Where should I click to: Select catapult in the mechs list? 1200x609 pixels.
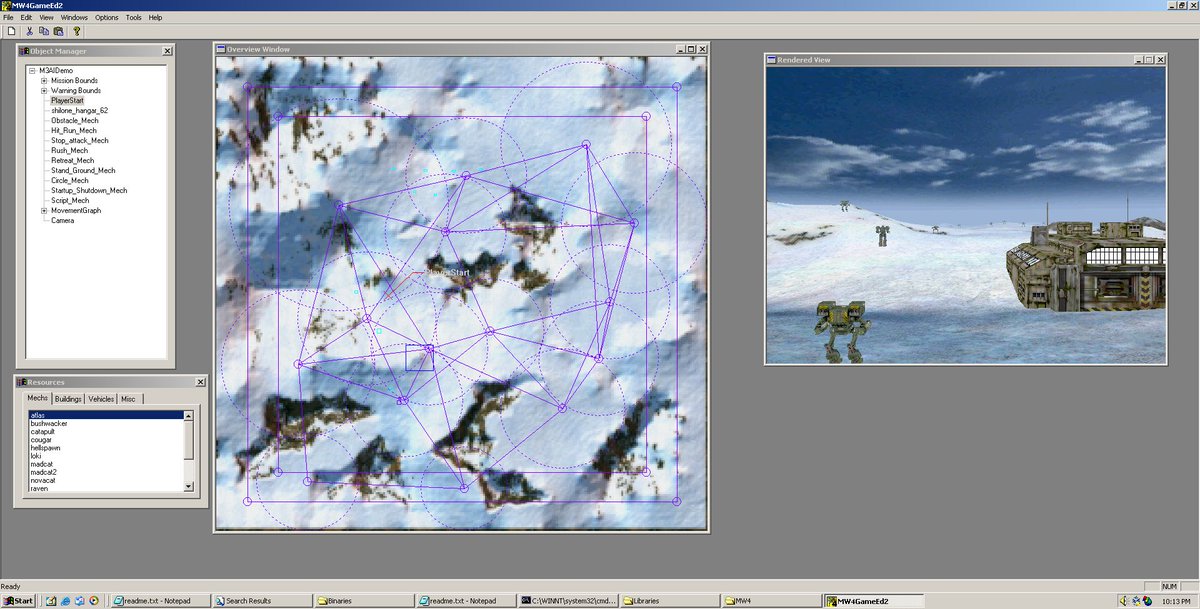point(106,431)
